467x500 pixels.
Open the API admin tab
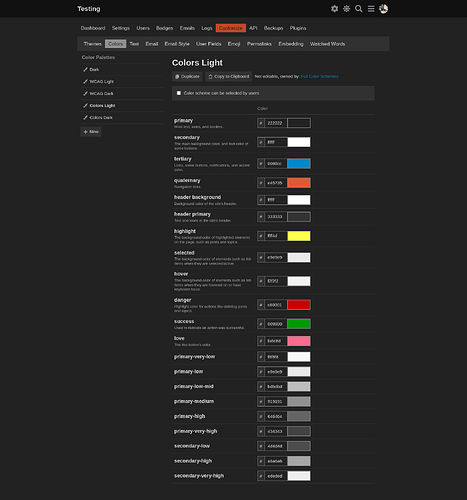253,28
